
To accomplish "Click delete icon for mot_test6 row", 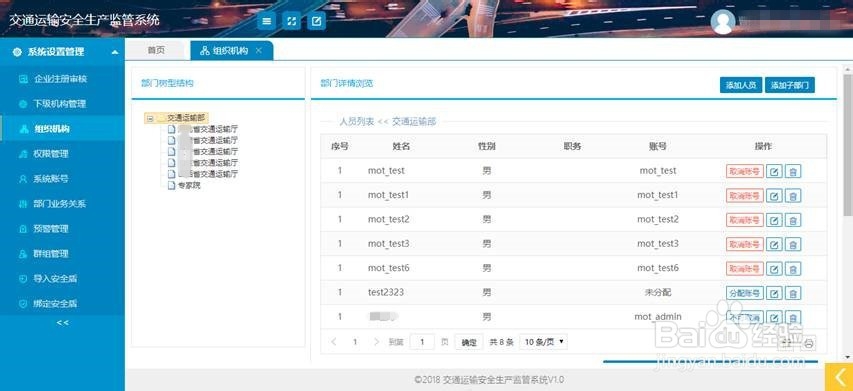I will 793,269.
